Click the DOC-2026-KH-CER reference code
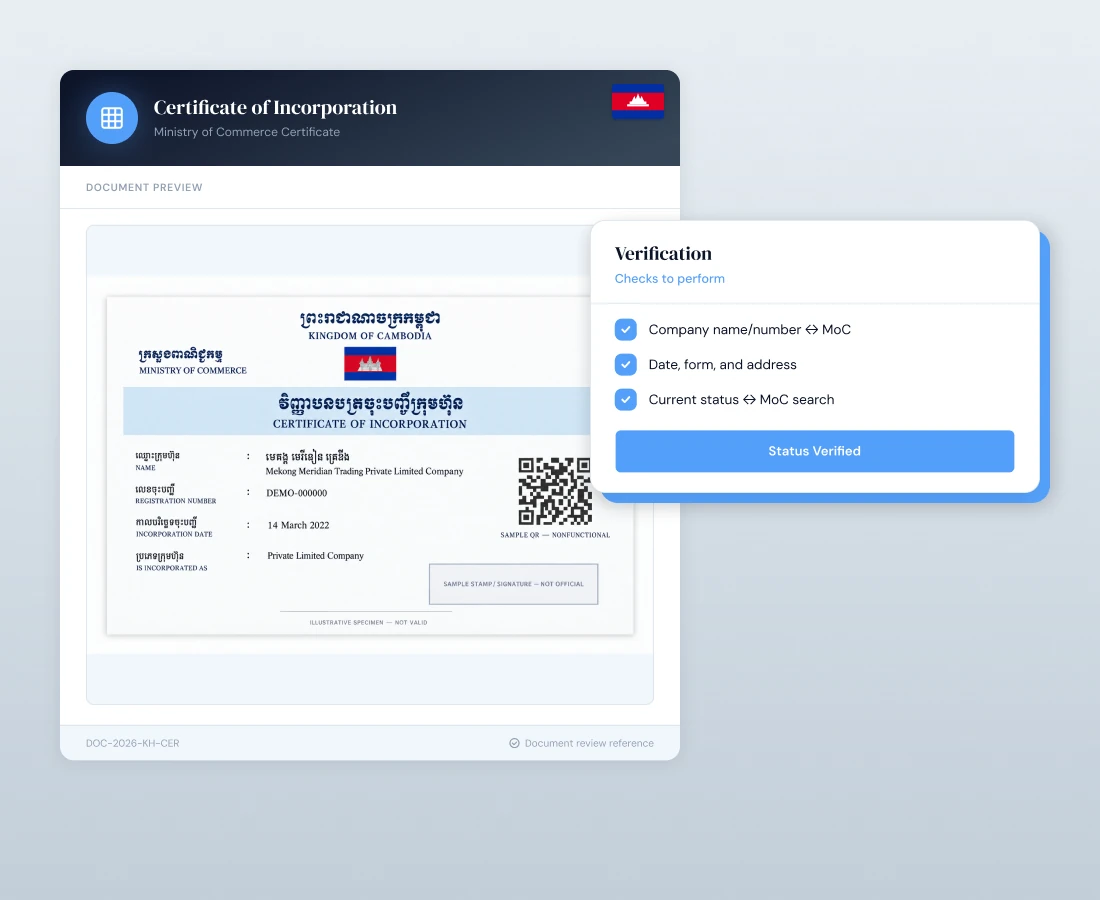 [133, 743]
